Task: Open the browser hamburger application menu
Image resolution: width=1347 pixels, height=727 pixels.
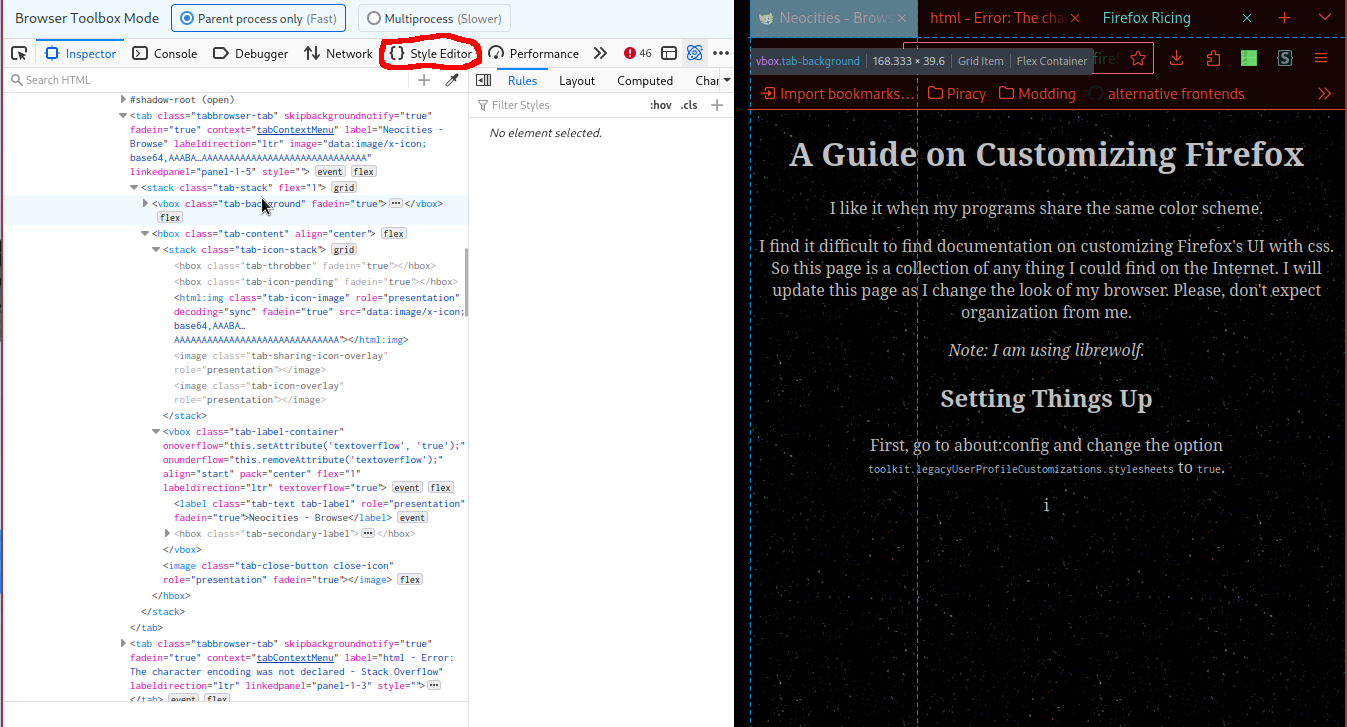Action: click(x=1321, y=58)
